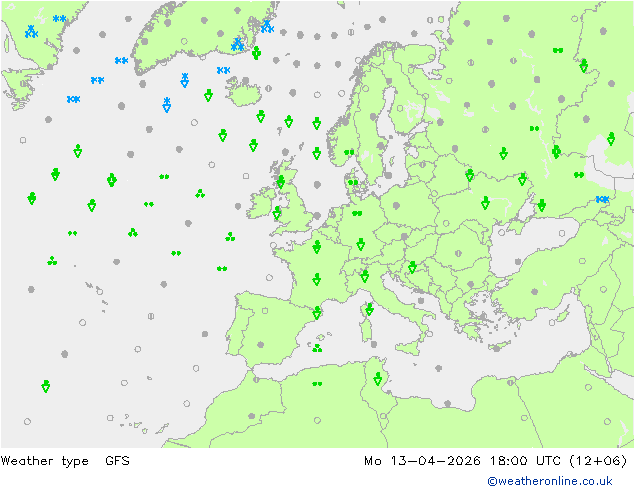Click the rain symbol on the French-Spanish Mediterranean coast
The width and height of the screenshot is (634, 490).
pos(317,313)
